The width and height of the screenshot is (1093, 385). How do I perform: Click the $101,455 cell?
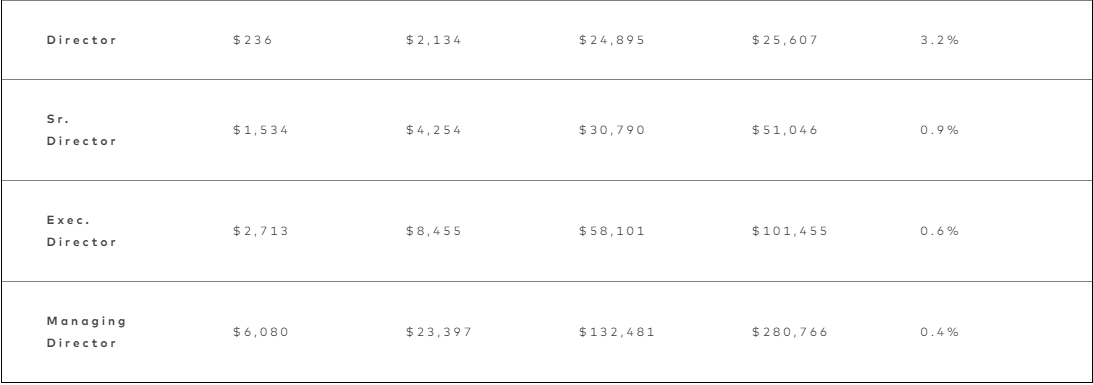pos(790,231)
